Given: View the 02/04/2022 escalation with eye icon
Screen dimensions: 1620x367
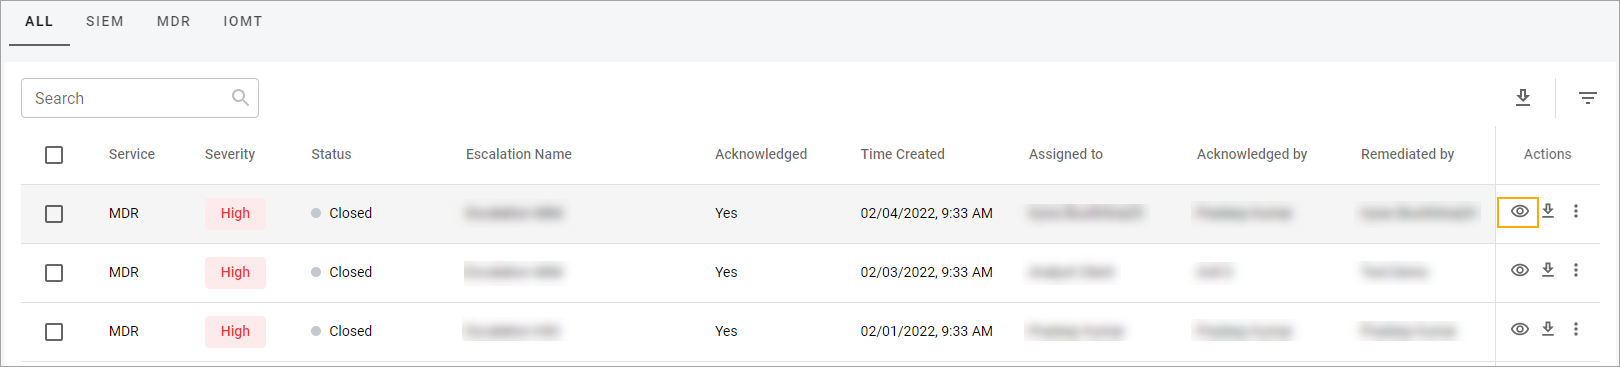Looking at the screenshot, I should pyautogui.click(x=1519, y=212).
